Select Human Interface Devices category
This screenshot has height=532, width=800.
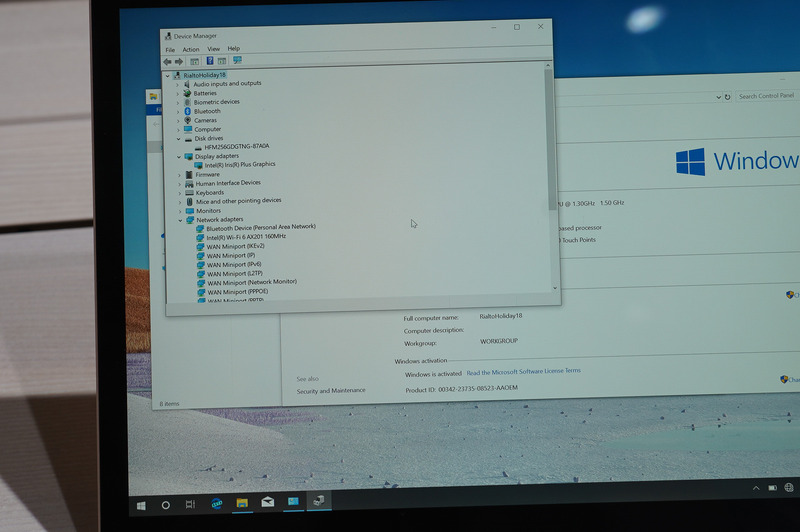pyautogui.click(x=228, y=183)
